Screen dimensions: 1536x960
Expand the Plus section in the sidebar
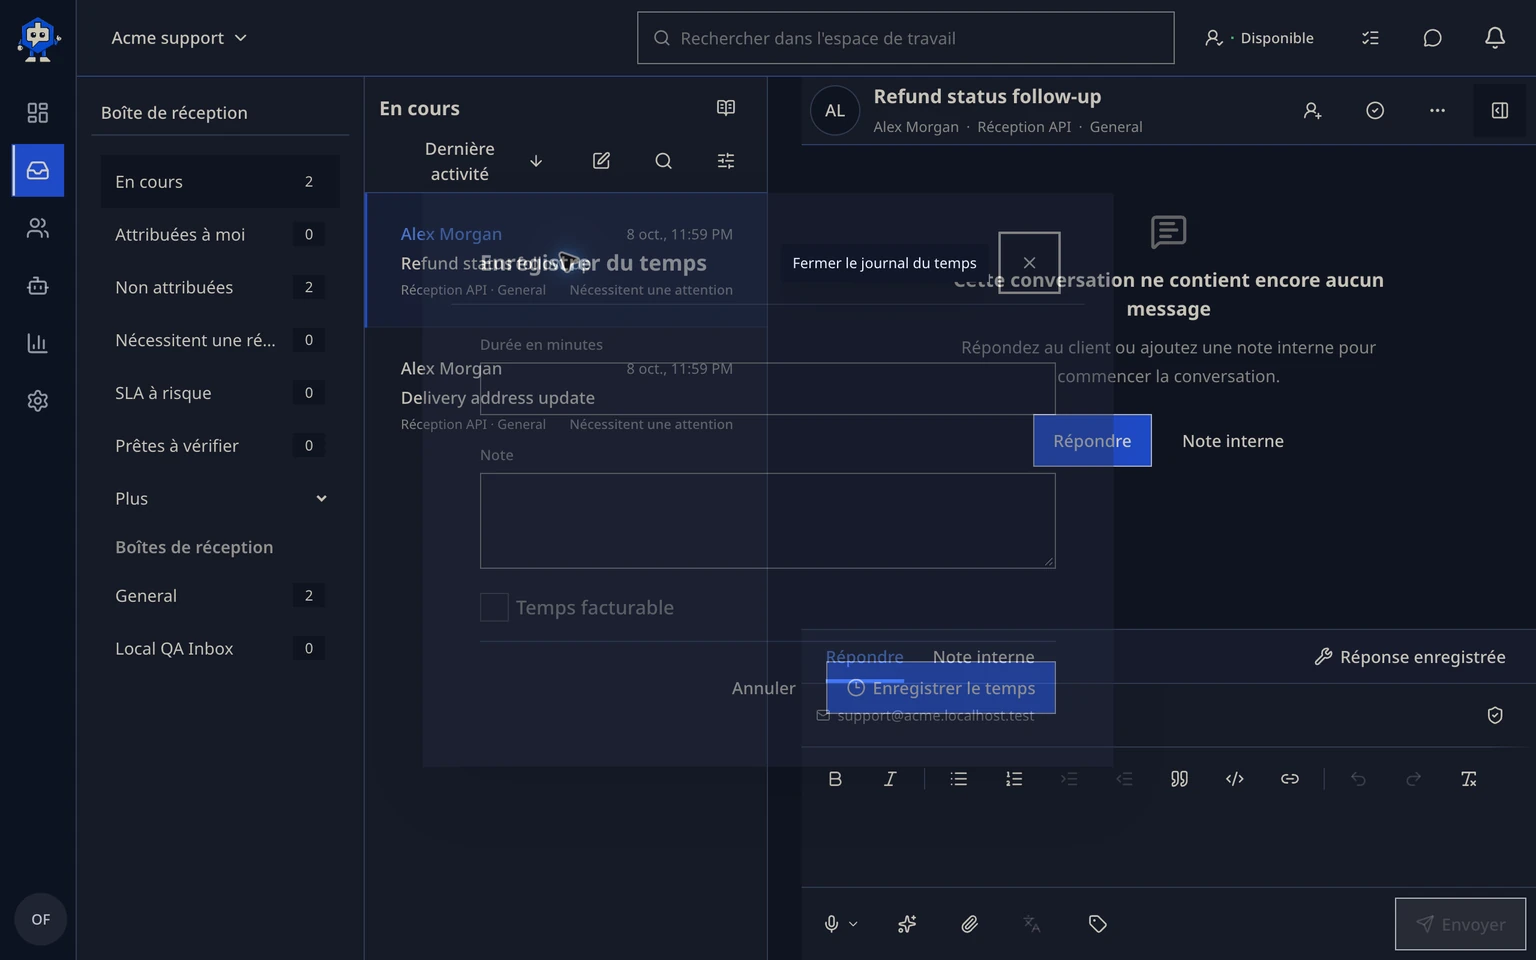pos(220,498)
